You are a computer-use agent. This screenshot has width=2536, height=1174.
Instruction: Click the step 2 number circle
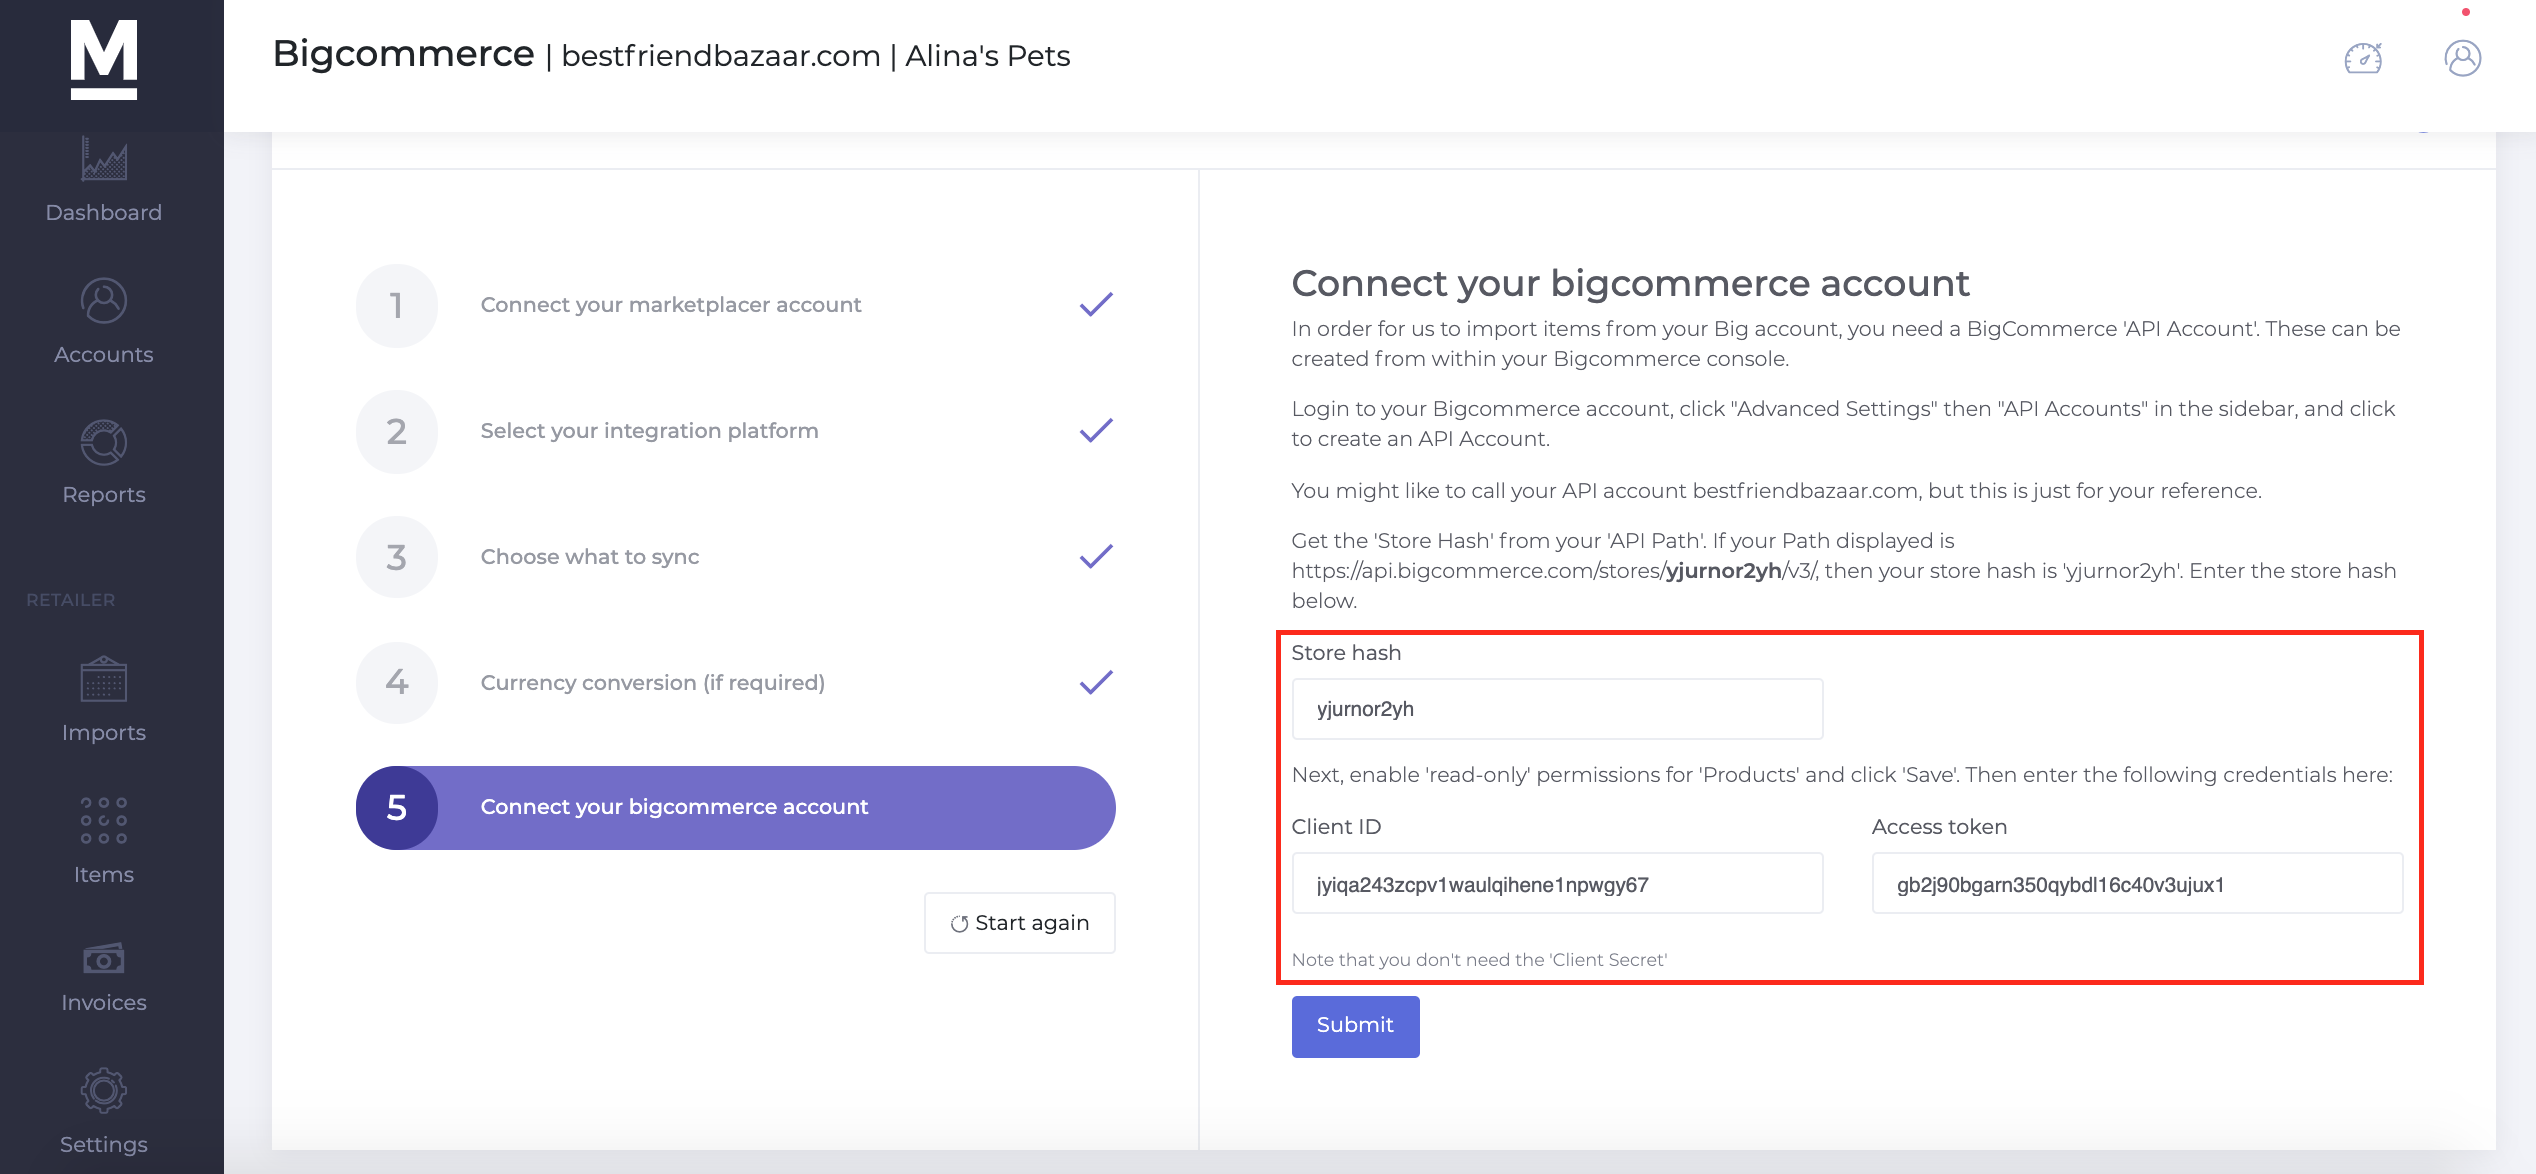coord(397,431)
